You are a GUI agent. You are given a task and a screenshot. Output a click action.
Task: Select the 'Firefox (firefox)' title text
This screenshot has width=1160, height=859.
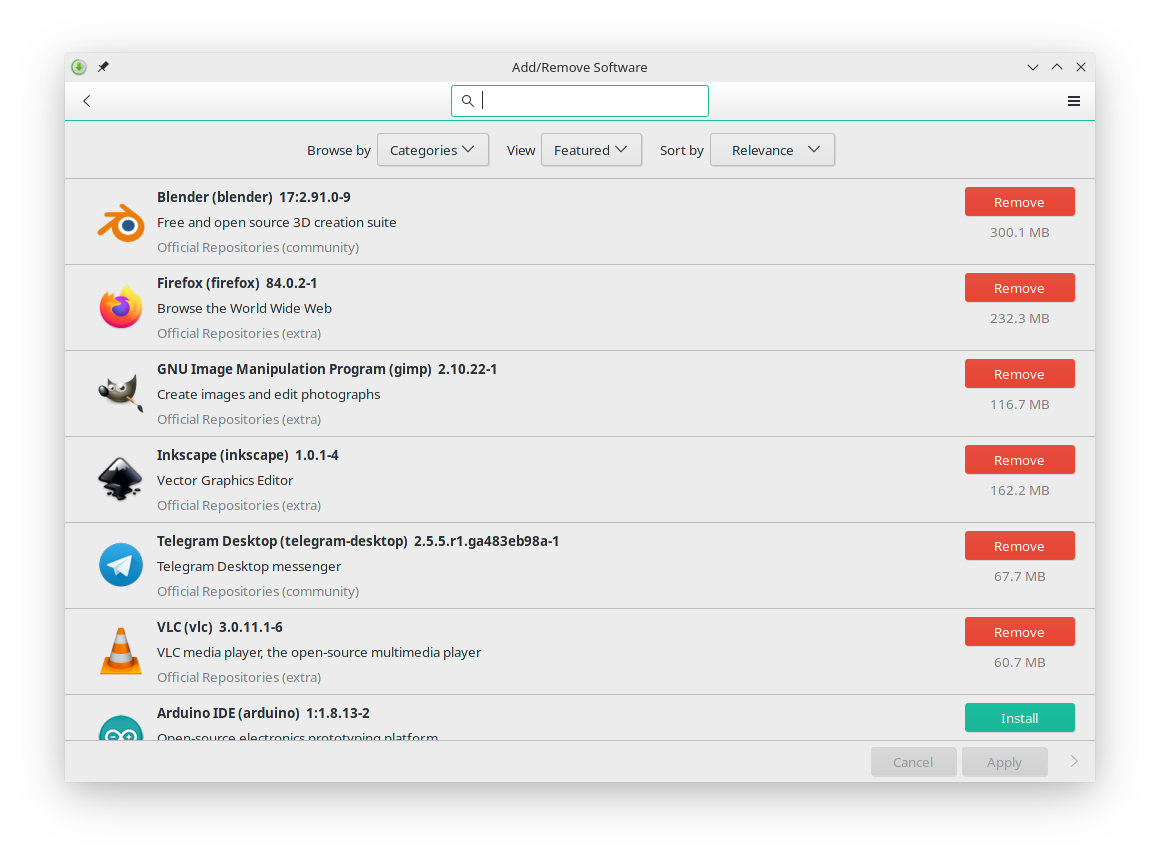point(208,283)
